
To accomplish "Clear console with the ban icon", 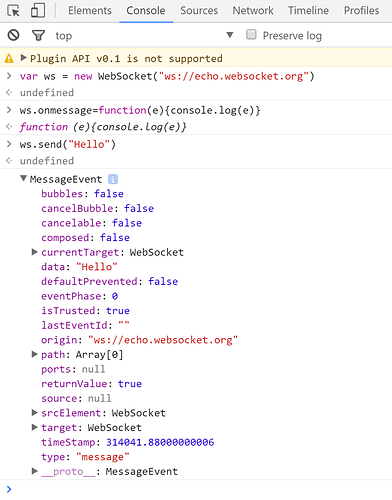I will (x=13, y=35).
